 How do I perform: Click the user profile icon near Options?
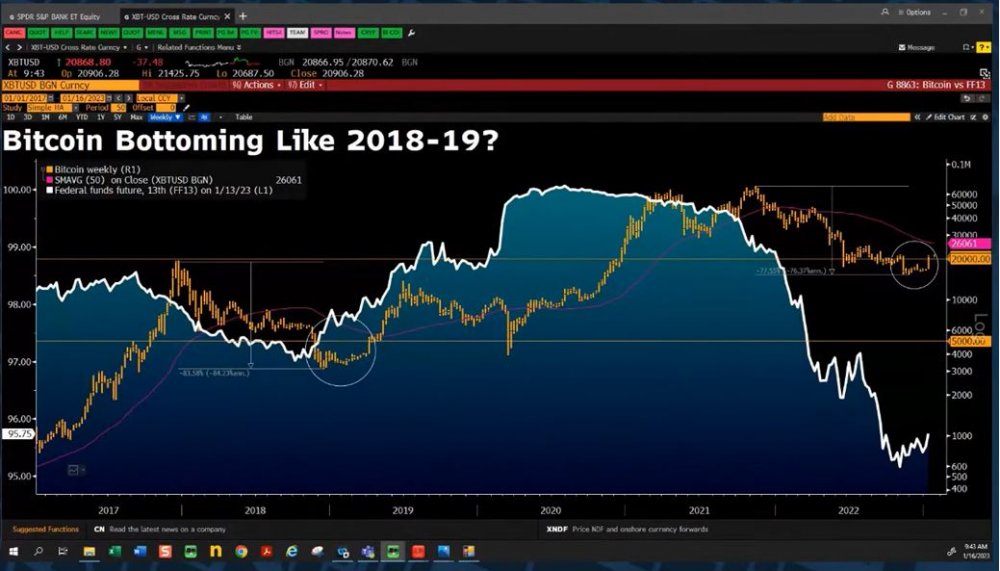[x=883, y=13]
